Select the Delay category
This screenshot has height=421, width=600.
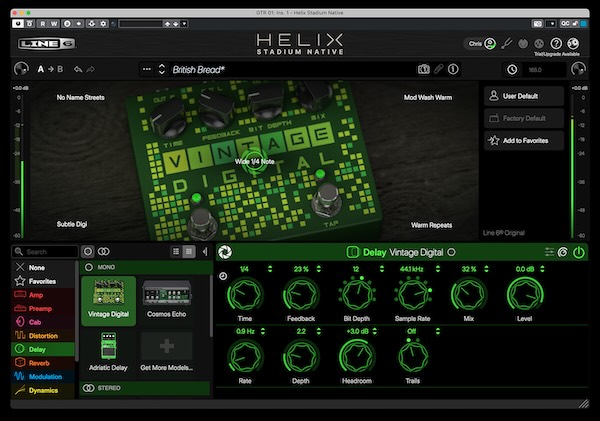pos(43,349)
